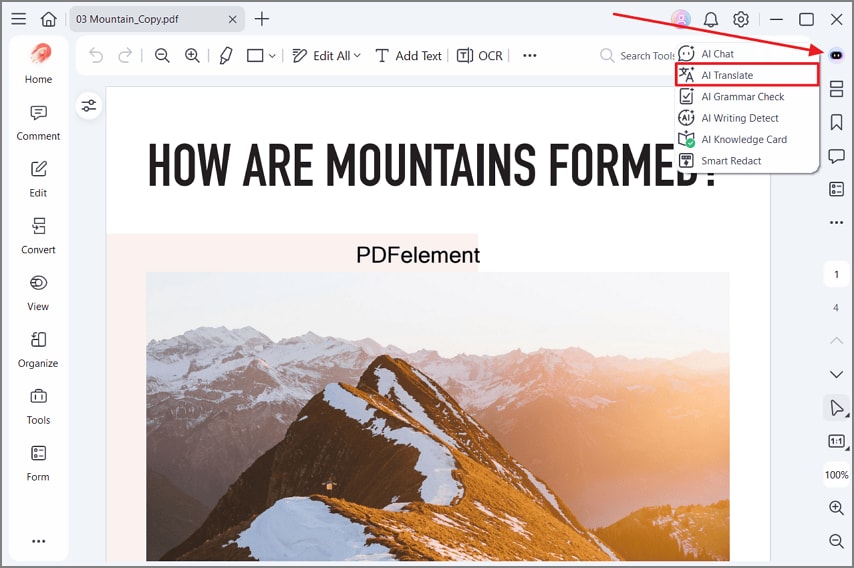Screen dimensions: 854x568
Task: Select the highlighter pen tool
Action: pyautogui.click(x=226, y=56)
